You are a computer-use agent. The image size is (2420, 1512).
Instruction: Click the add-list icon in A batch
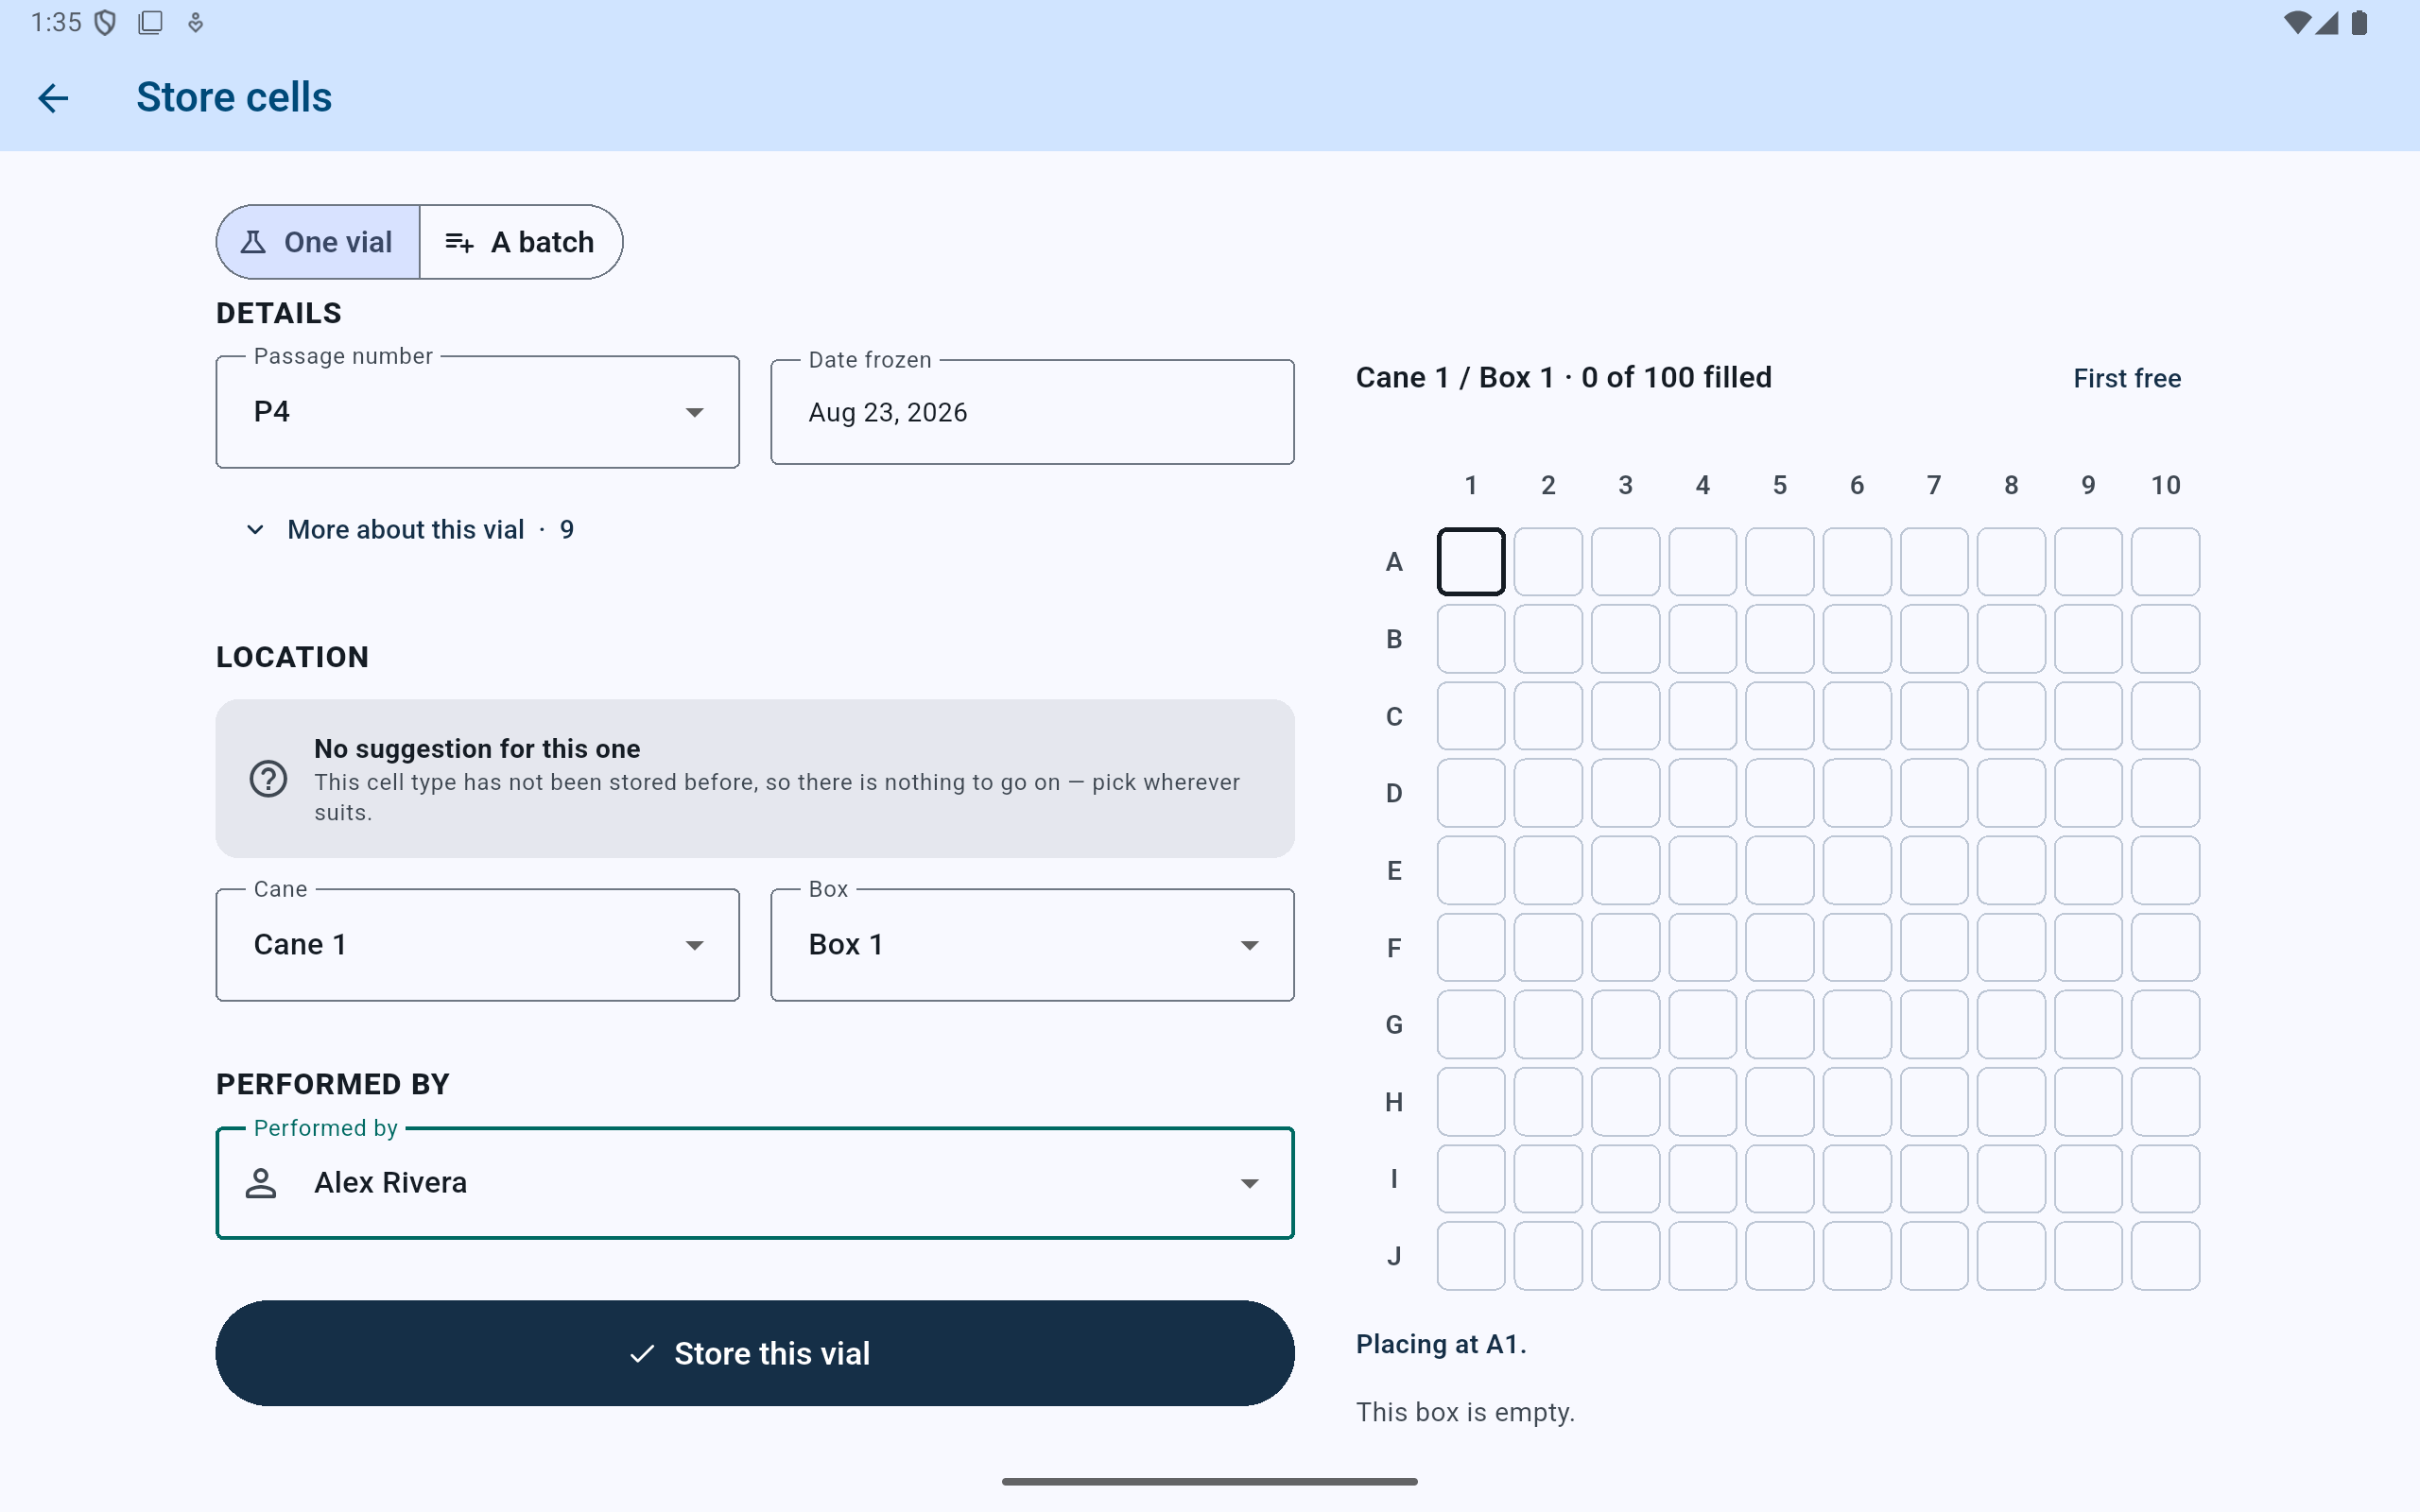coord(459,242)
